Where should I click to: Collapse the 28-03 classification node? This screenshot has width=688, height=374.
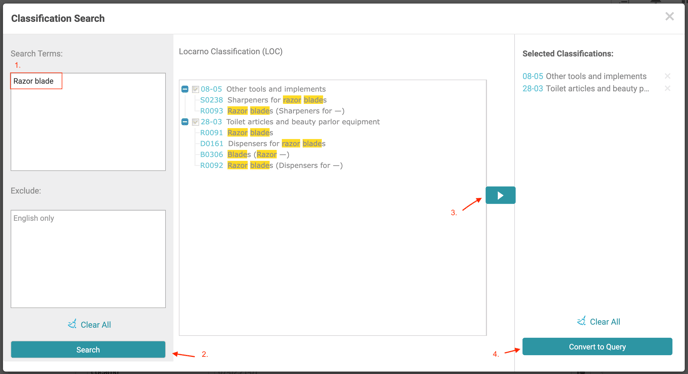(185, 122)
